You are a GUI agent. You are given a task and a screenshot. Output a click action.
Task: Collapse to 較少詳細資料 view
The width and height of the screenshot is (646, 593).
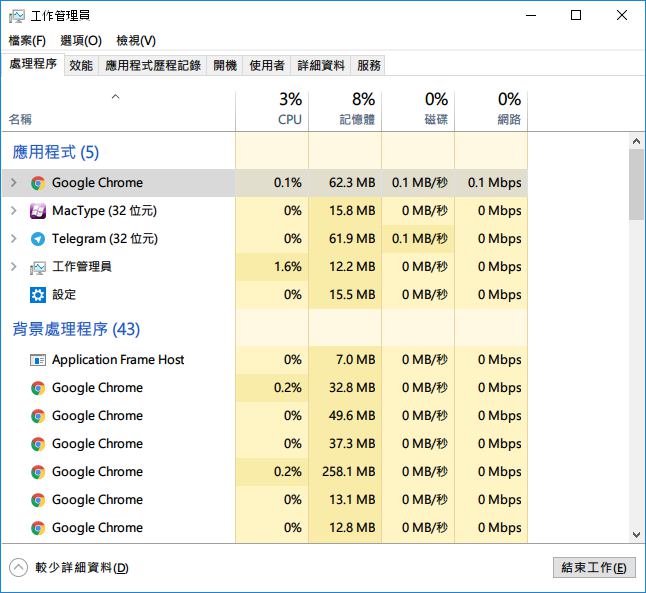18,567
